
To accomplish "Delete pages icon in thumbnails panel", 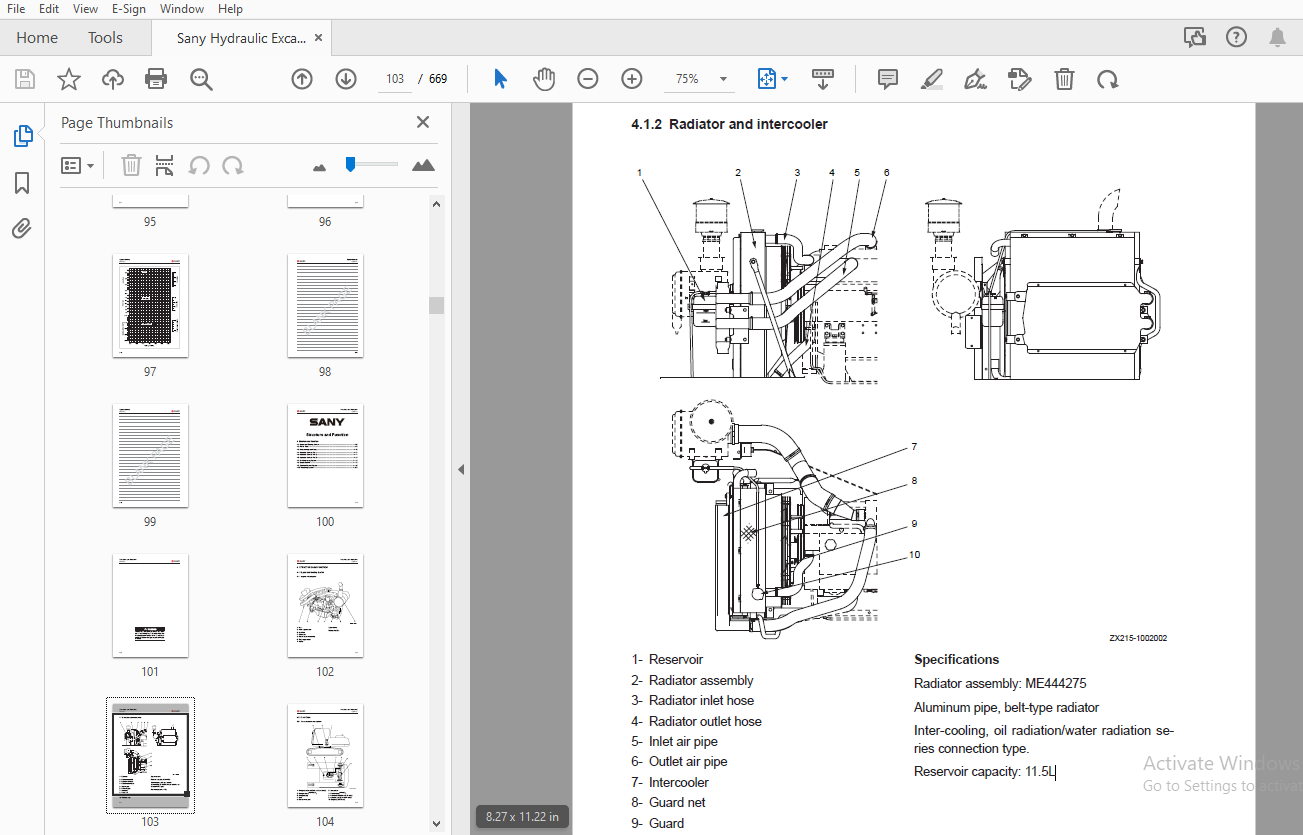I will pos(131,165).
